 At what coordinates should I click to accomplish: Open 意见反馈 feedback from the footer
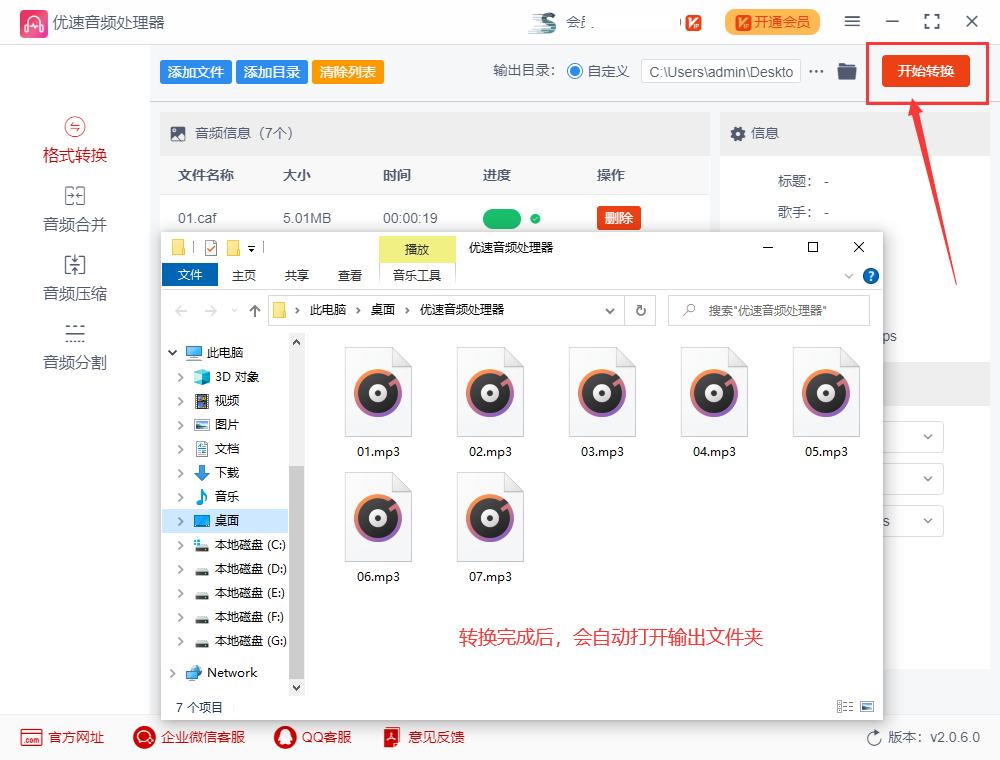point(421,737)
